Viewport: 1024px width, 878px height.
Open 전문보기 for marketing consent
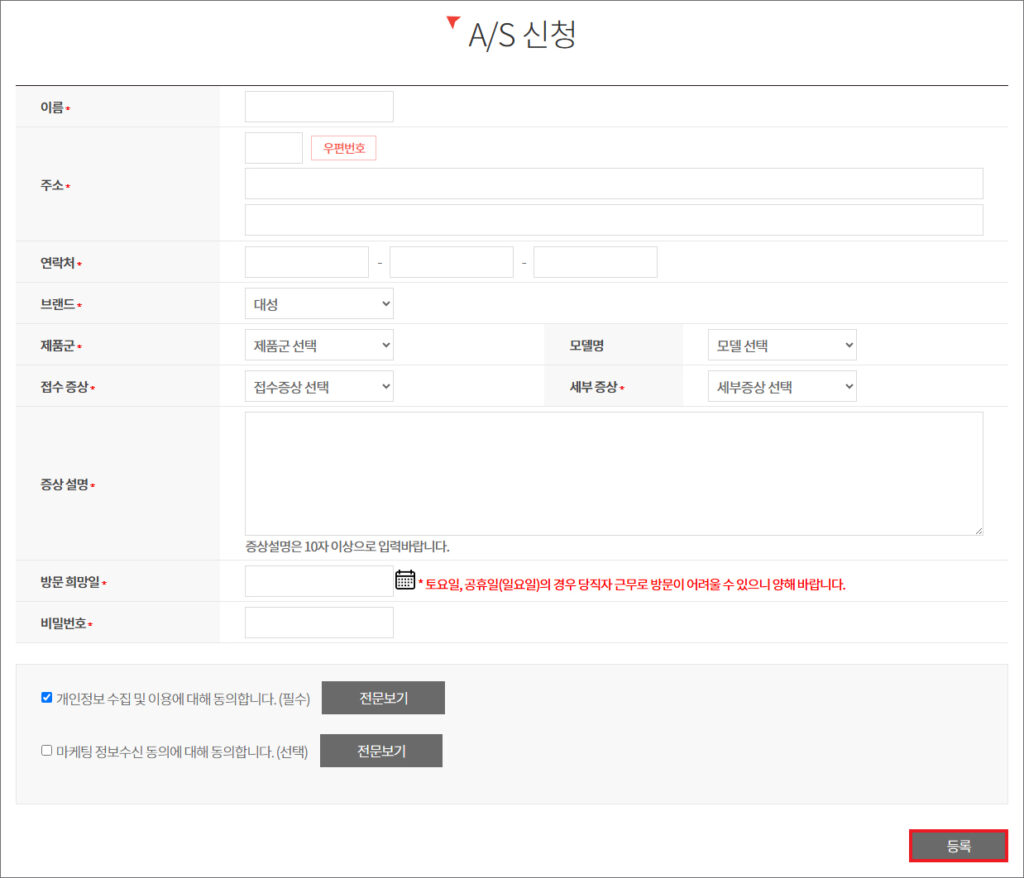381,751
